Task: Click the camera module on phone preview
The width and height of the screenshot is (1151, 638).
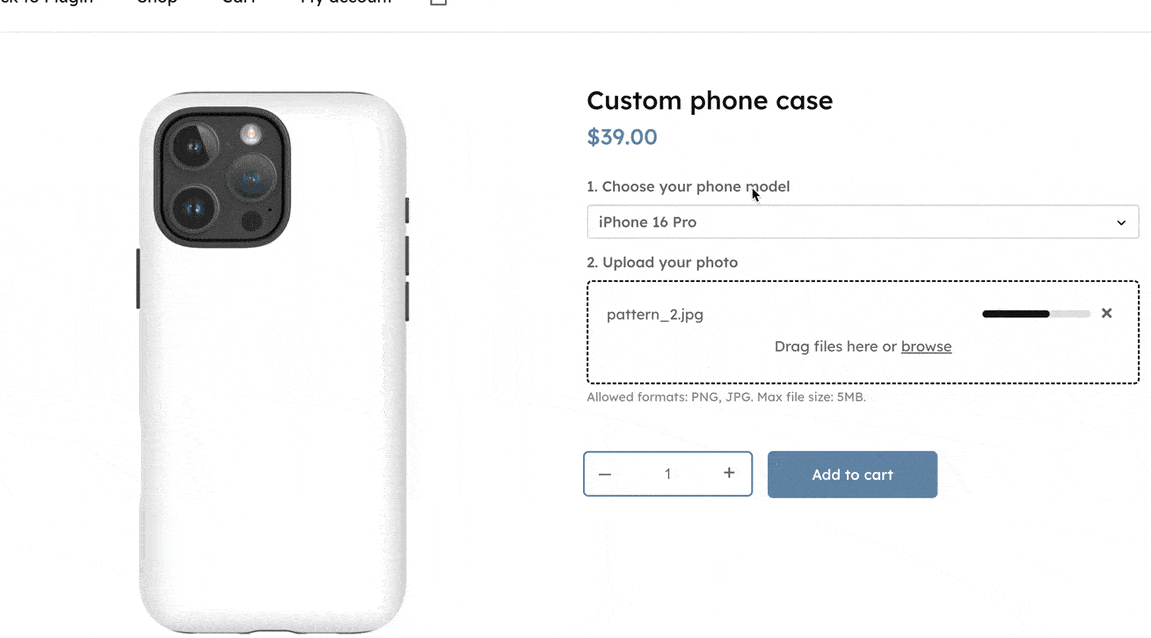Action: click(x=222, y=177)
